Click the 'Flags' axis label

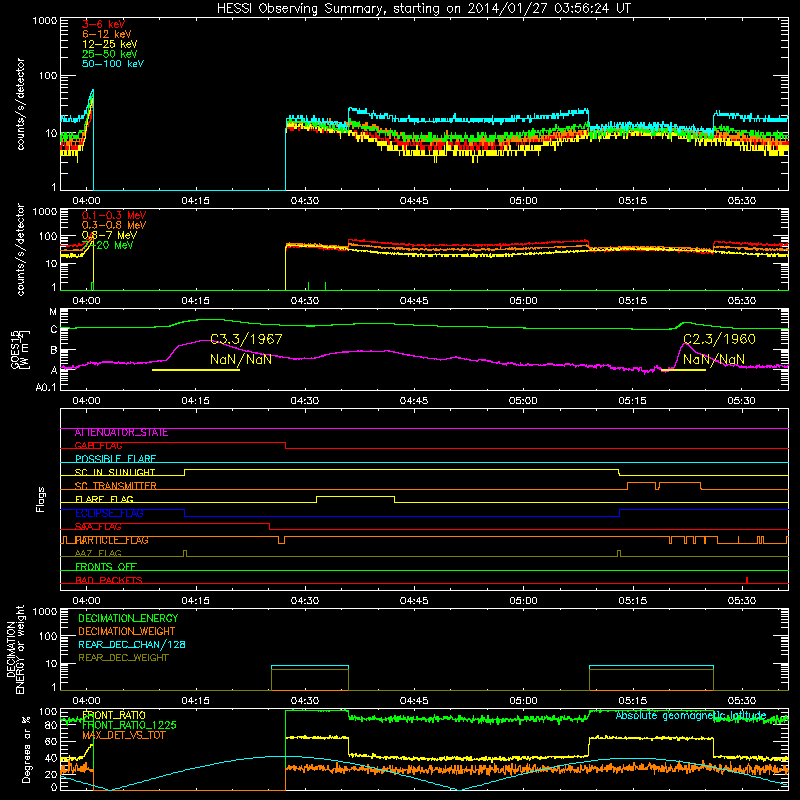click(40, 500)
